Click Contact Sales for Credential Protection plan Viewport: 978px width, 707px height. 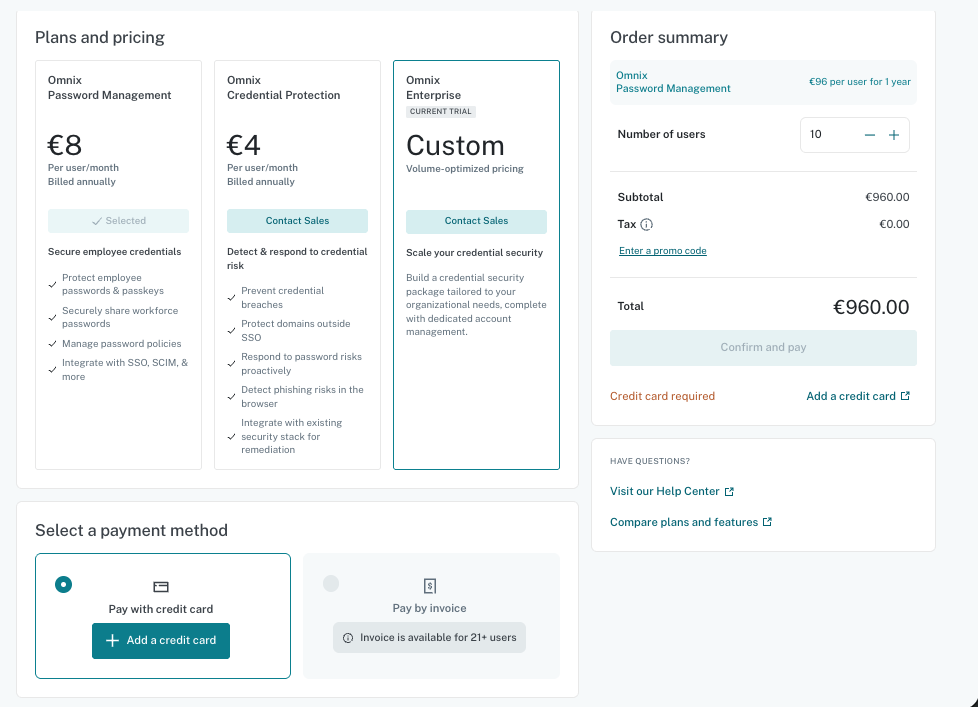pyautogui.click(x=298, y=221)
